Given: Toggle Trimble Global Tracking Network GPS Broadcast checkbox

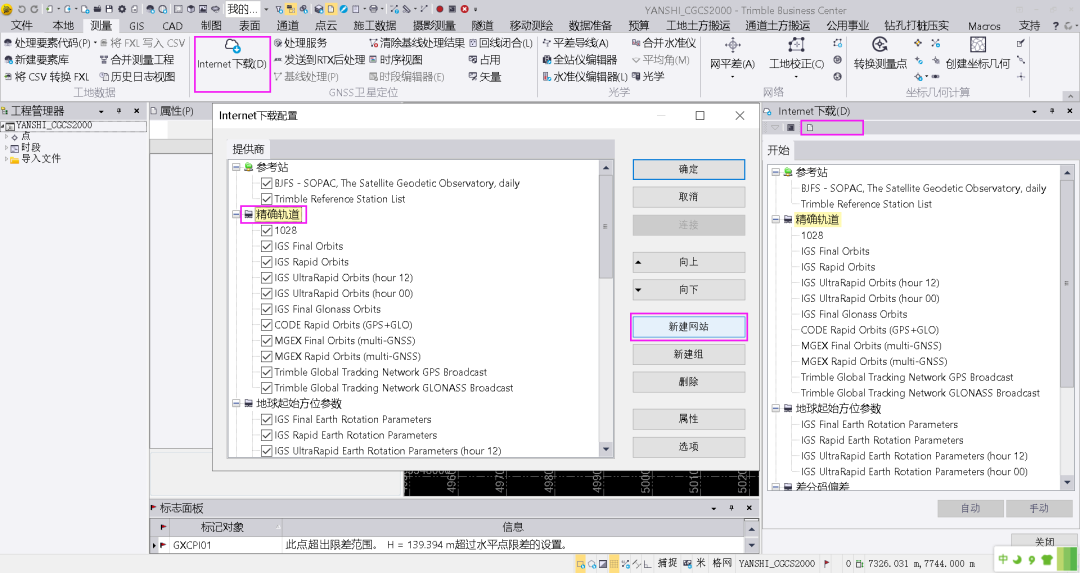Looking at the screenshot, I should tap(267, 372).
